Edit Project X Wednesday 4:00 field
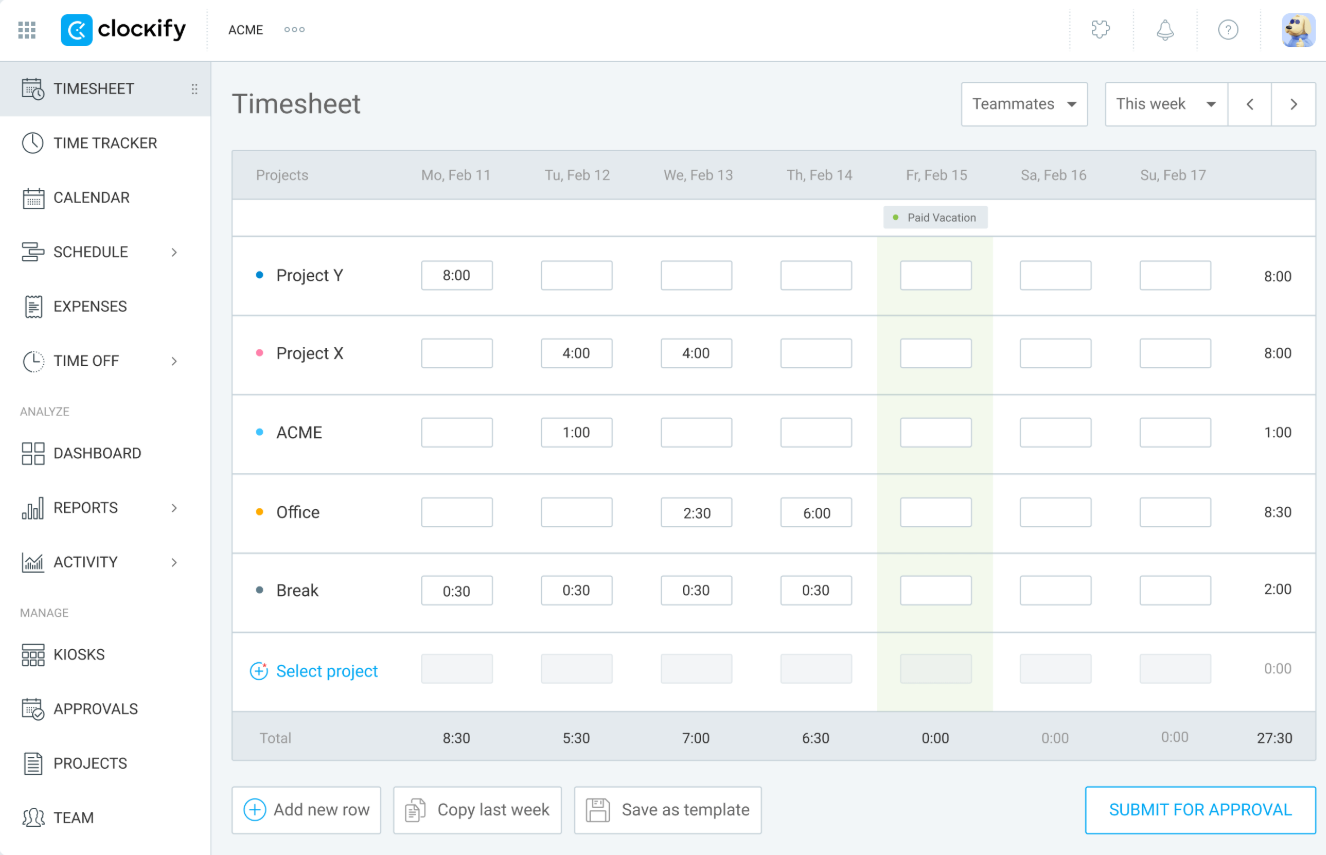 (x=696, y=353)
